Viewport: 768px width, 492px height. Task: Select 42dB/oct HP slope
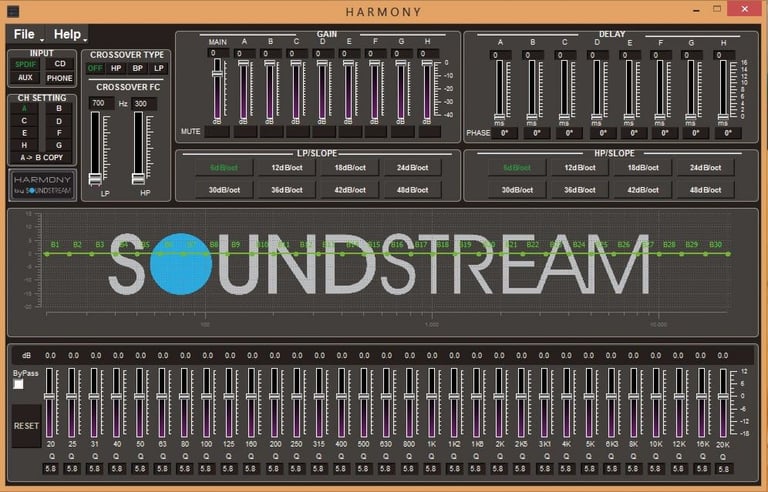pyautogui.click(x=643, y=190)
